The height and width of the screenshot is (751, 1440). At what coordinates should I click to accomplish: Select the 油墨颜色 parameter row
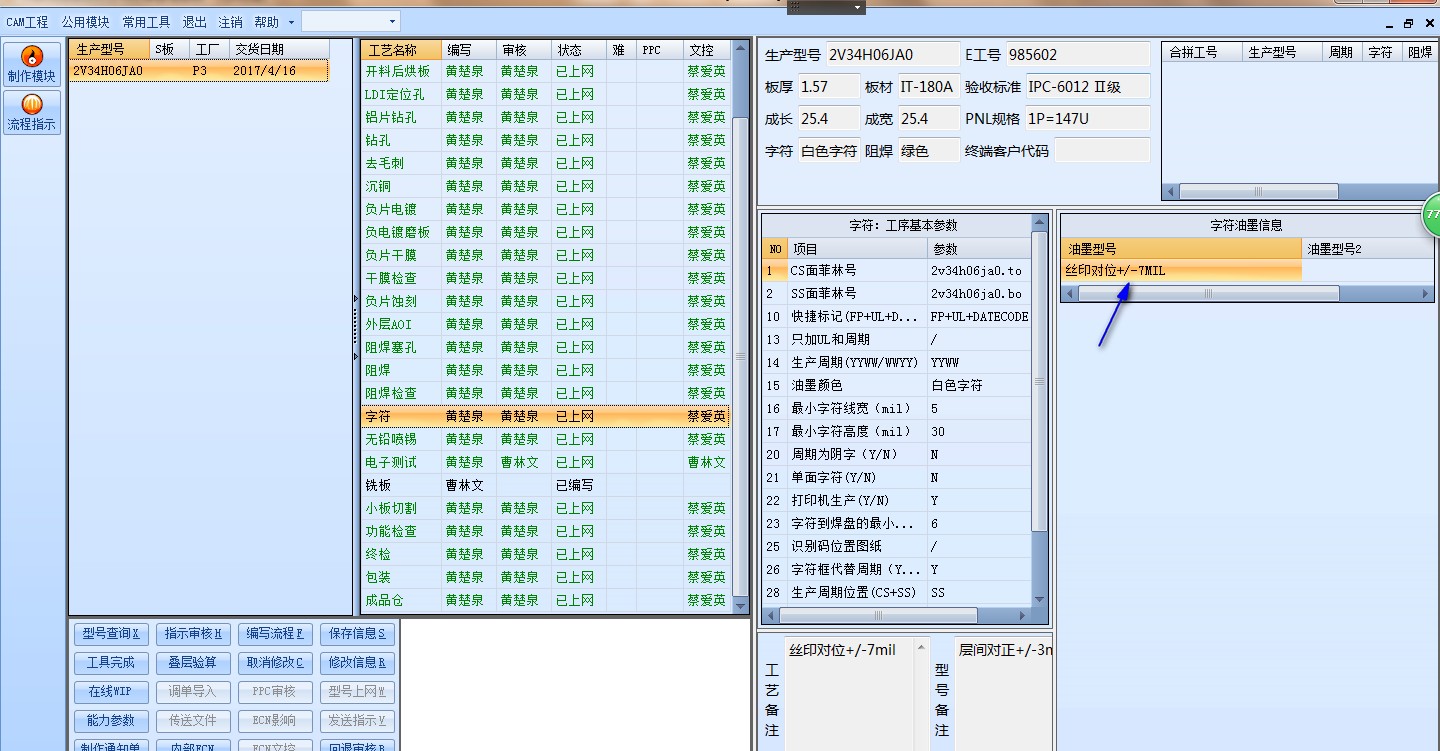click(897, 386)
